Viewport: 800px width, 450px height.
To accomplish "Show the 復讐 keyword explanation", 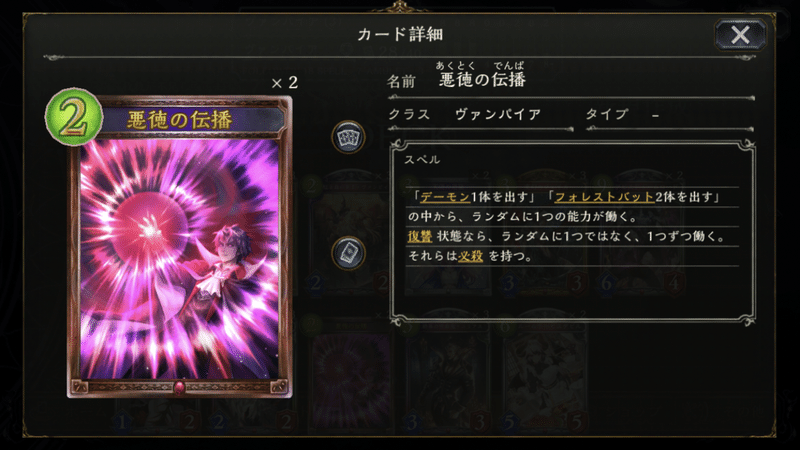I will point(420,236).
